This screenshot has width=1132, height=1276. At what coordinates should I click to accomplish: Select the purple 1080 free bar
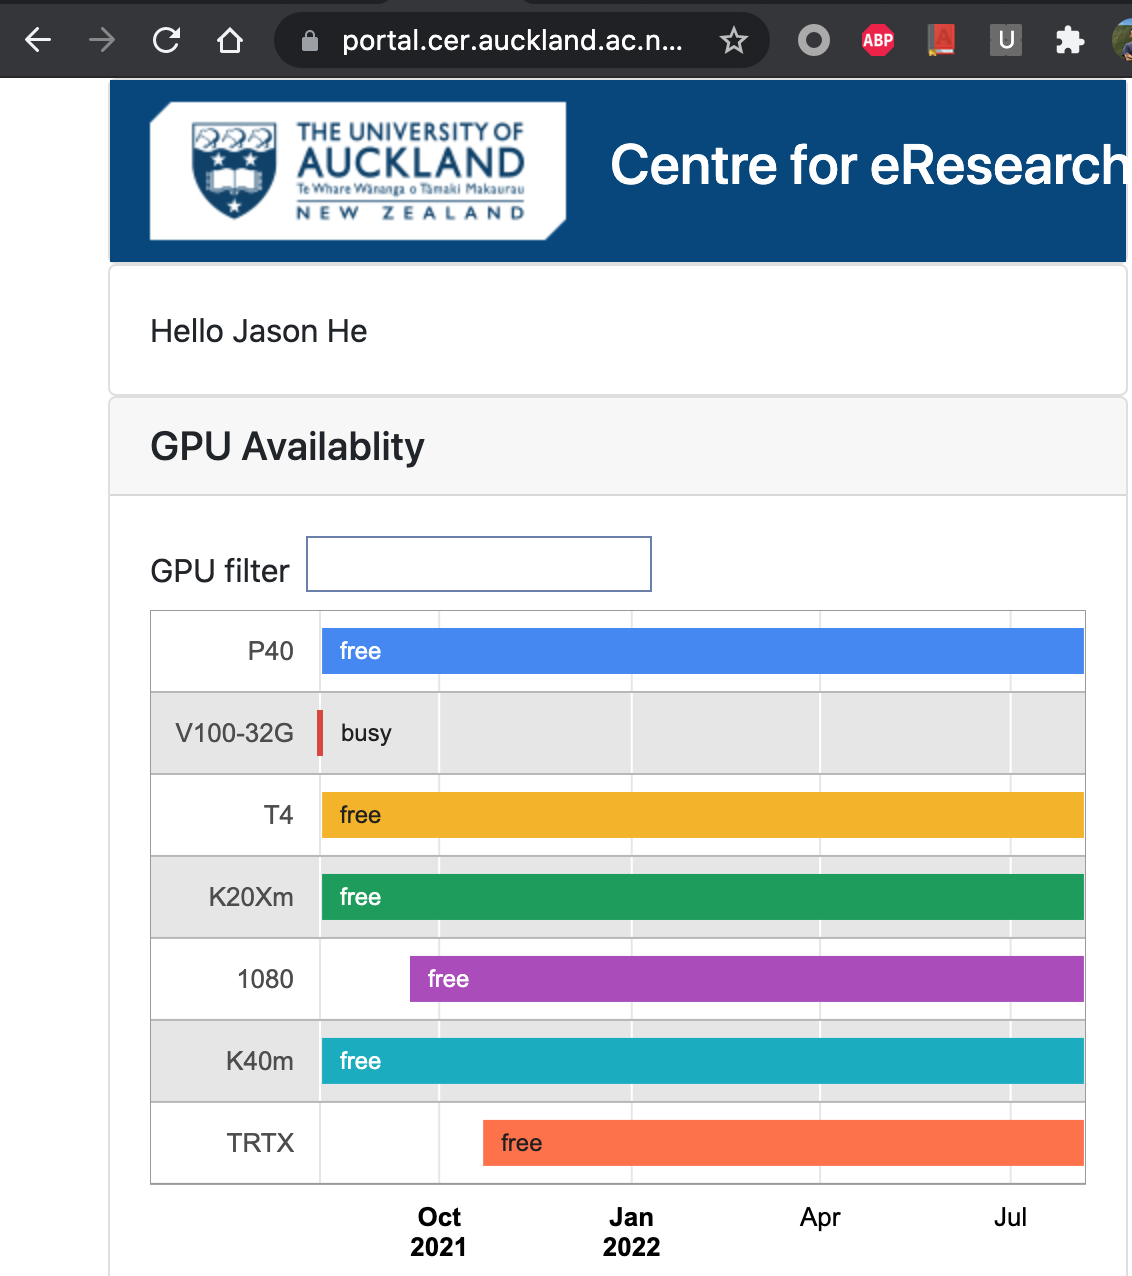click(747, 979)
